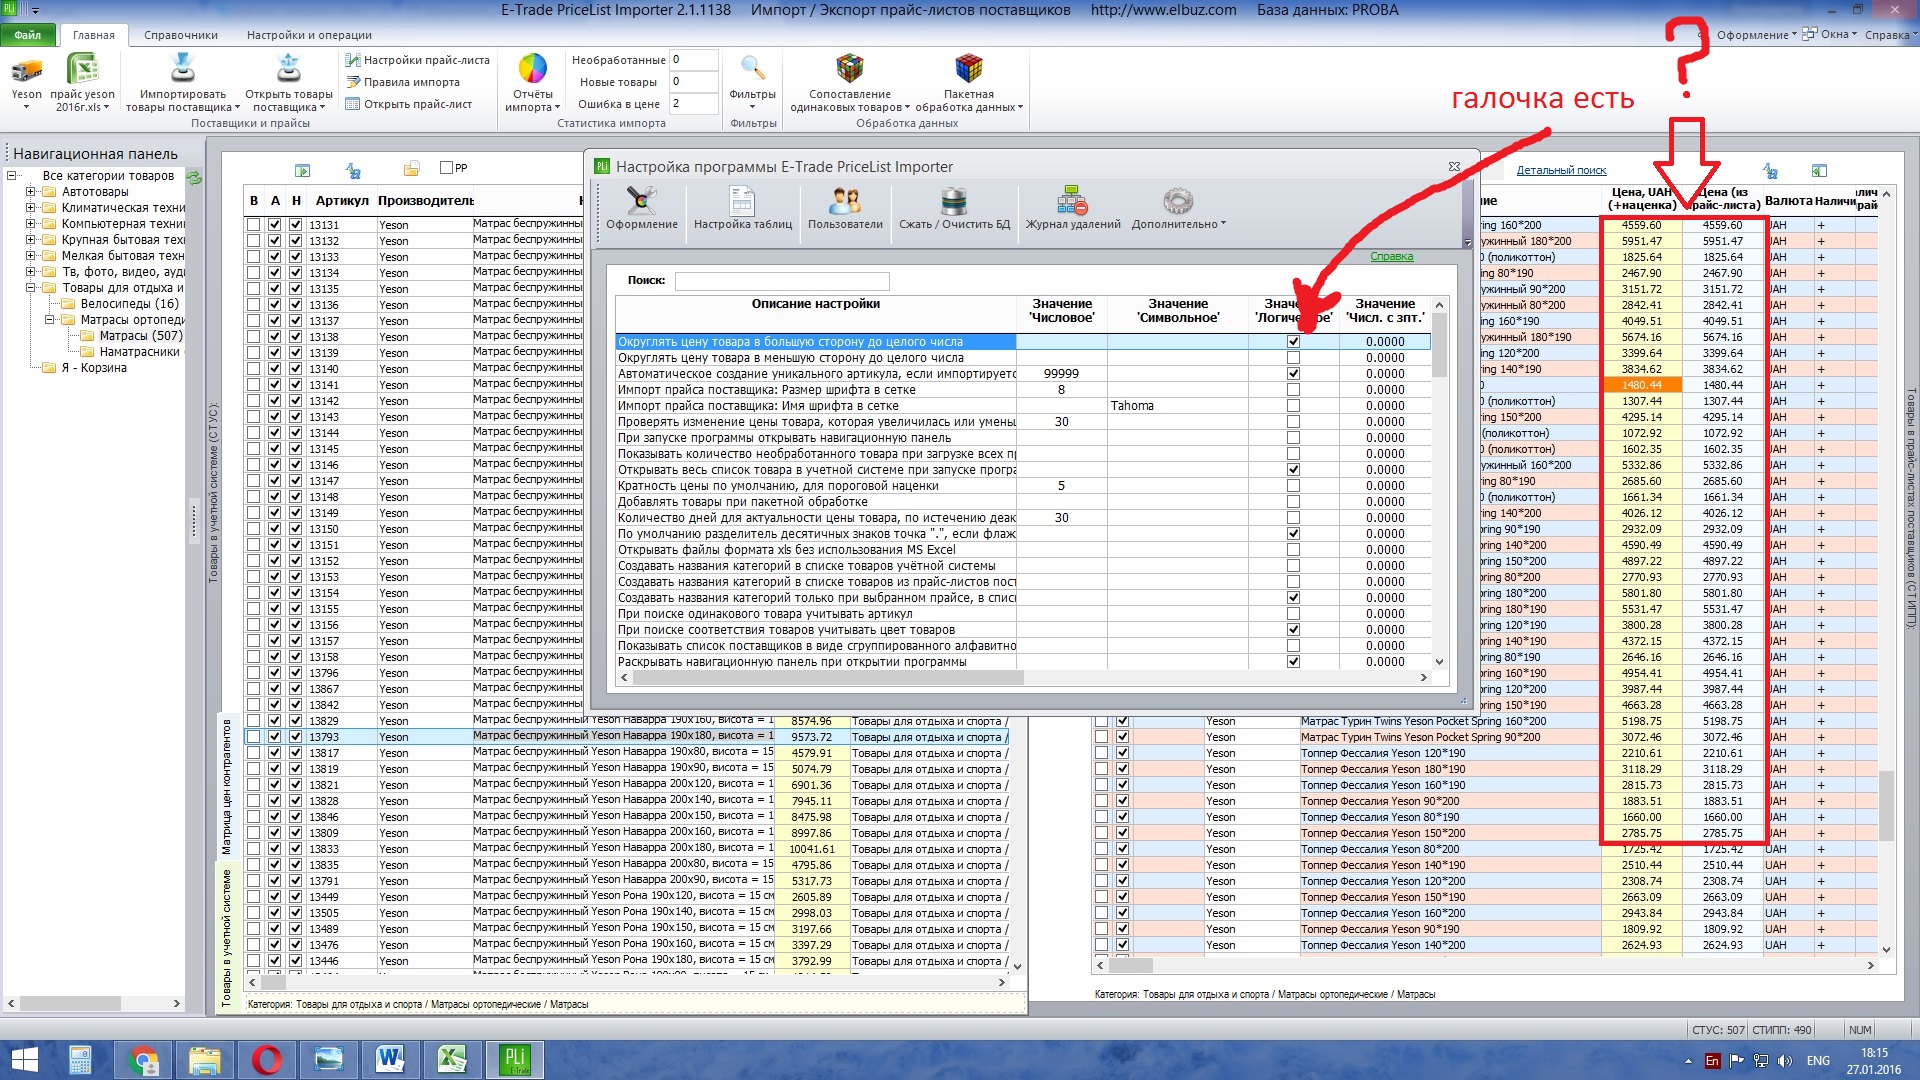Open the Справка link in settings dialog
Image resolution: width=1920 pixels, height=1080 pixels.
click(1391, 257)
